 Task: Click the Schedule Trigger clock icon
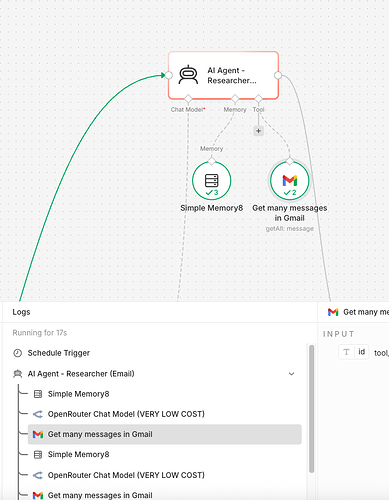coord(17,353)
